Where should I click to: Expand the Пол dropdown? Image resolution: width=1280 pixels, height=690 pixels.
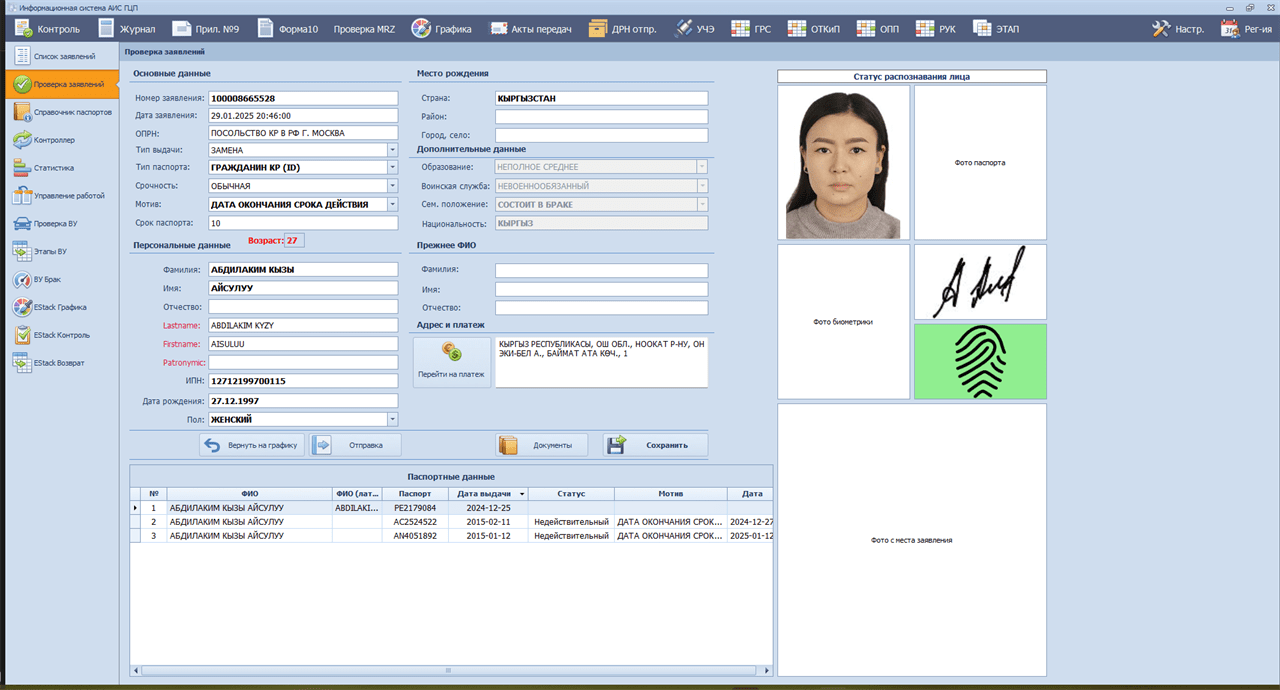tap(392, 420)
